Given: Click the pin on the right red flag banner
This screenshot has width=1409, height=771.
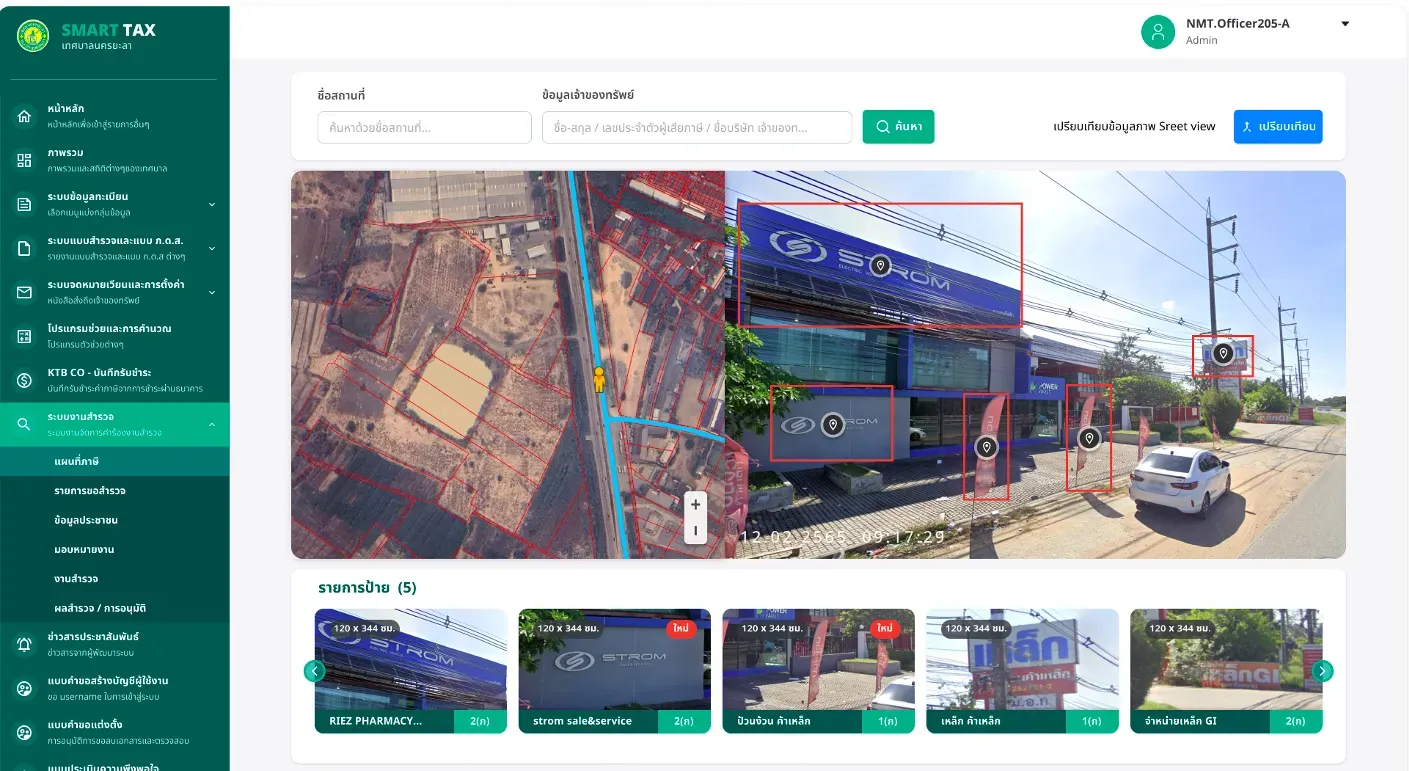Looking at the screenshot, I should 1089,438.
